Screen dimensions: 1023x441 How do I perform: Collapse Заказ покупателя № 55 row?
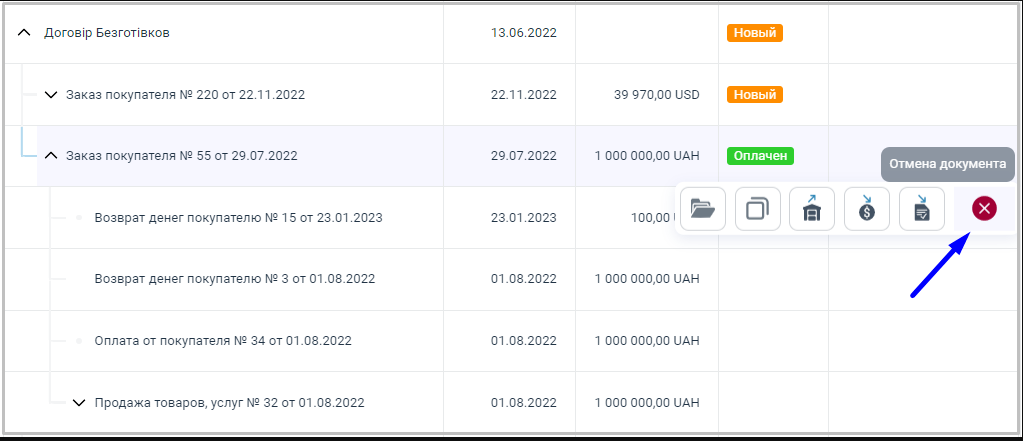pos(52,156)
